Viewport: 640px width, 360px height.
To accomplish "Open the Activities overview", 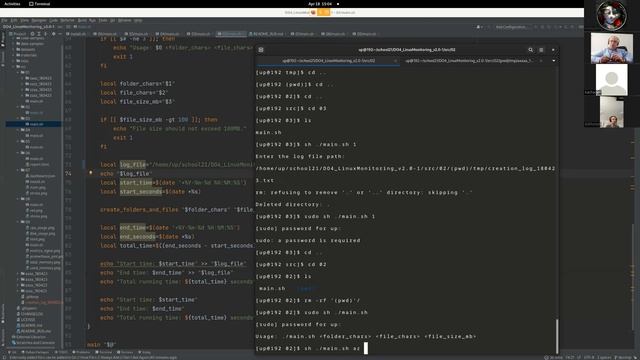I will point(12,4).
